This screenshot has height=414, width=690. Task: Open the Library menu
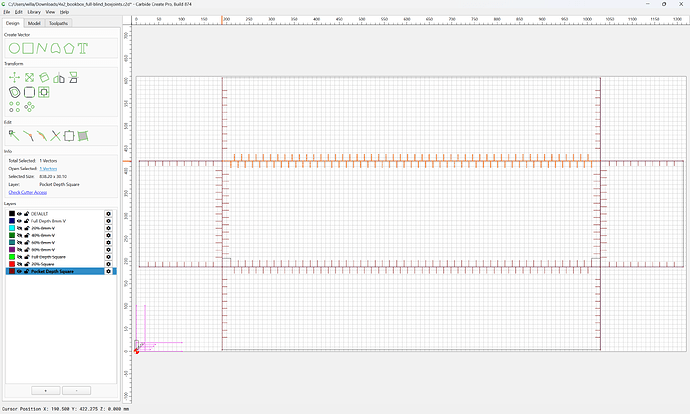tap(34, 12)
